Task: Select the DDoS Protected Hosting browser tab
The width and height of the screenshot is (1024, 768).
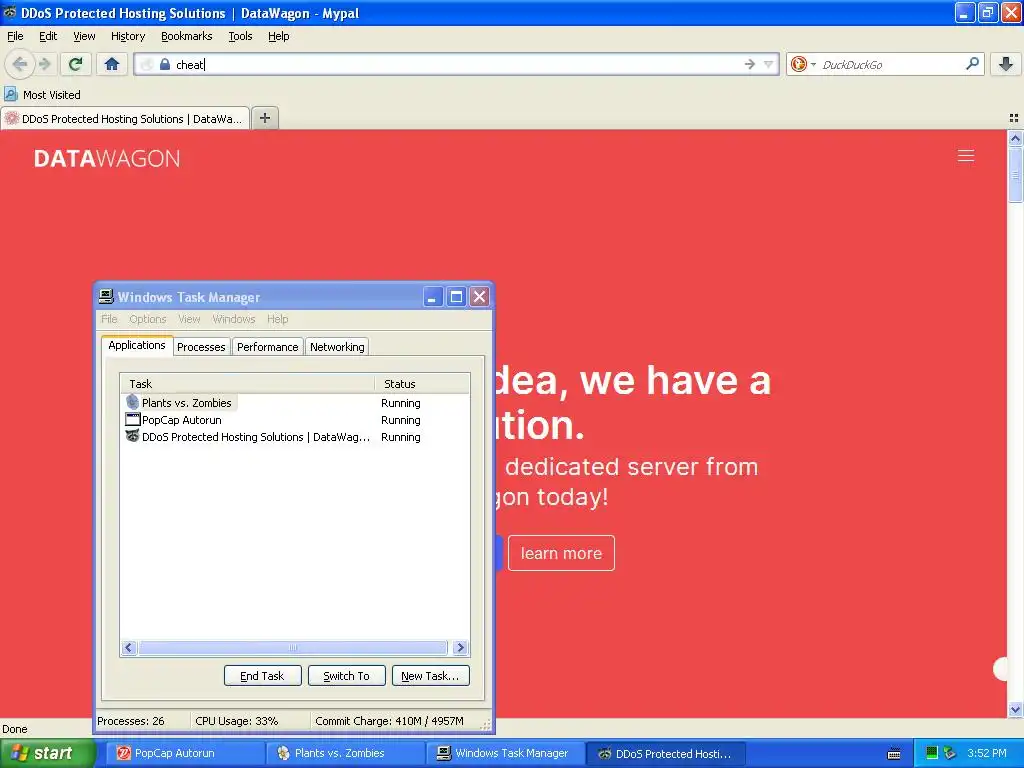Action: pyautogui.click(x=125, y=119)
